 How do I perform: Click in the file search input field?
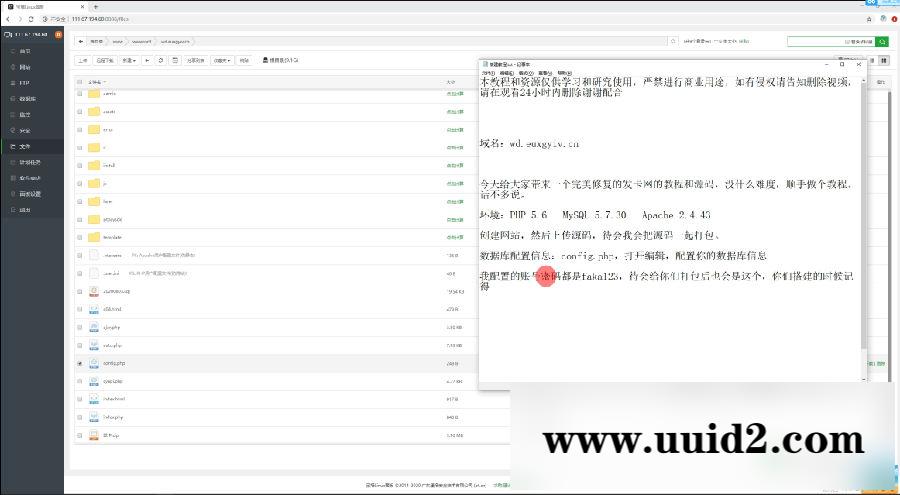[830, 42]
